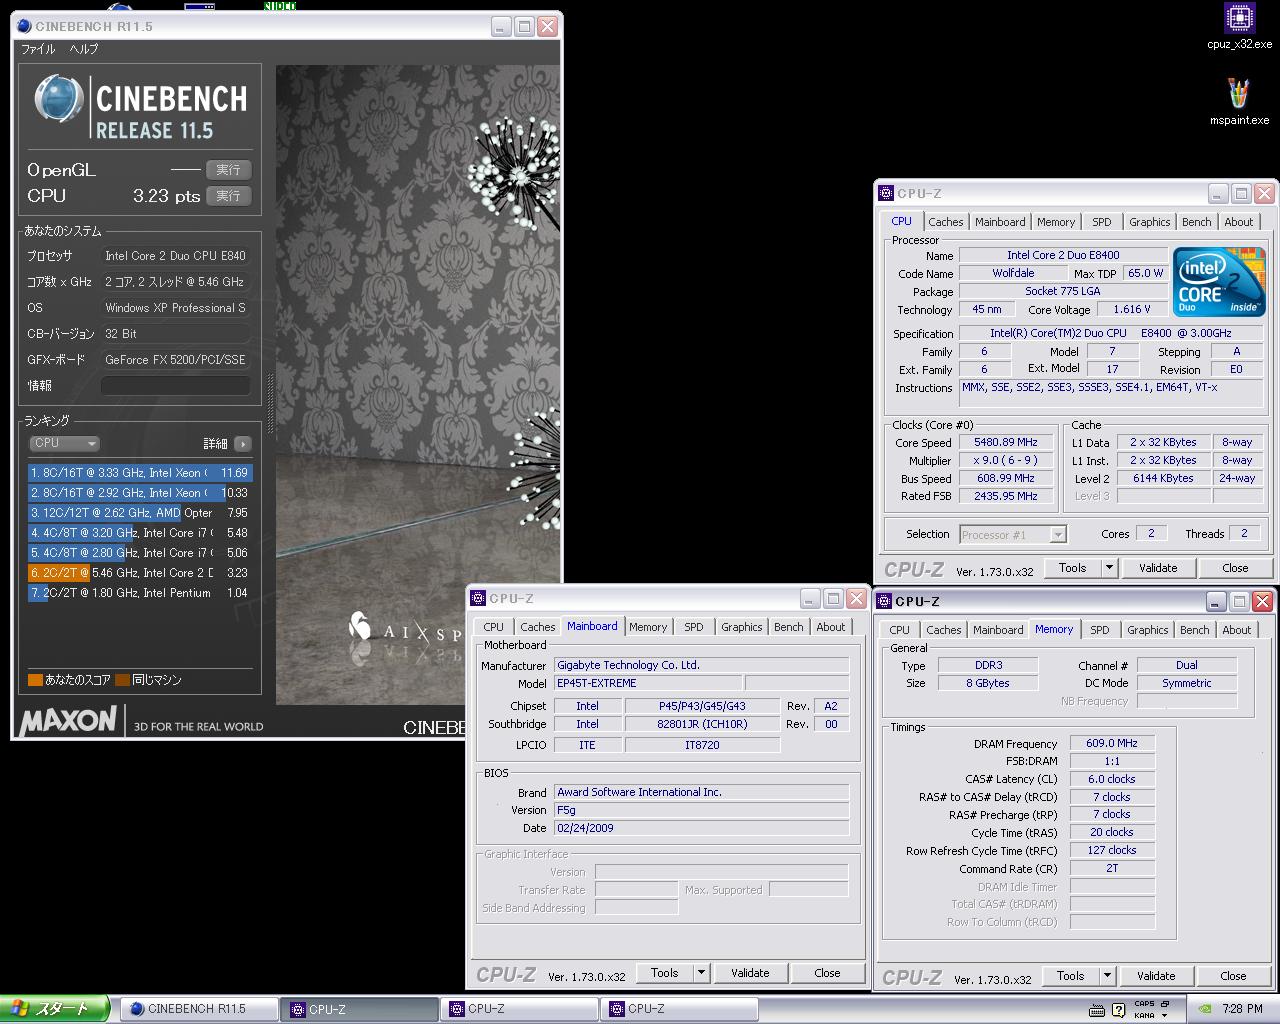This screenshot has height=1024, width=1280.
Task: Switch to Memory tab in top CPU-Z window
Action: (1056, 222)
